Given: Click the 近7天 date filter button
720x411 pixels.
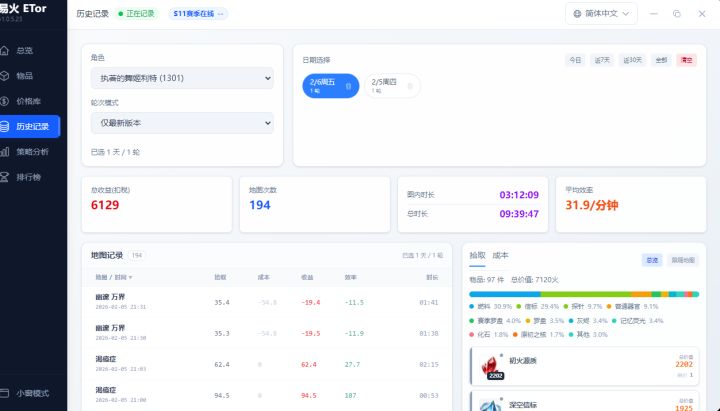Looking at the screenshot, I should click(x=602, y=60).
